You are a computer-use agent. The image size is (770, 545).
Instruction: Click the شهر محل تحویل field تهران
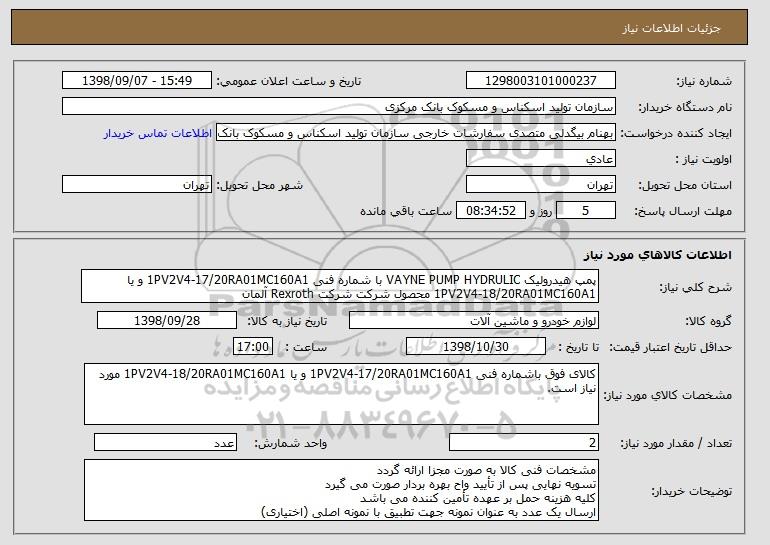pos(137,185)
